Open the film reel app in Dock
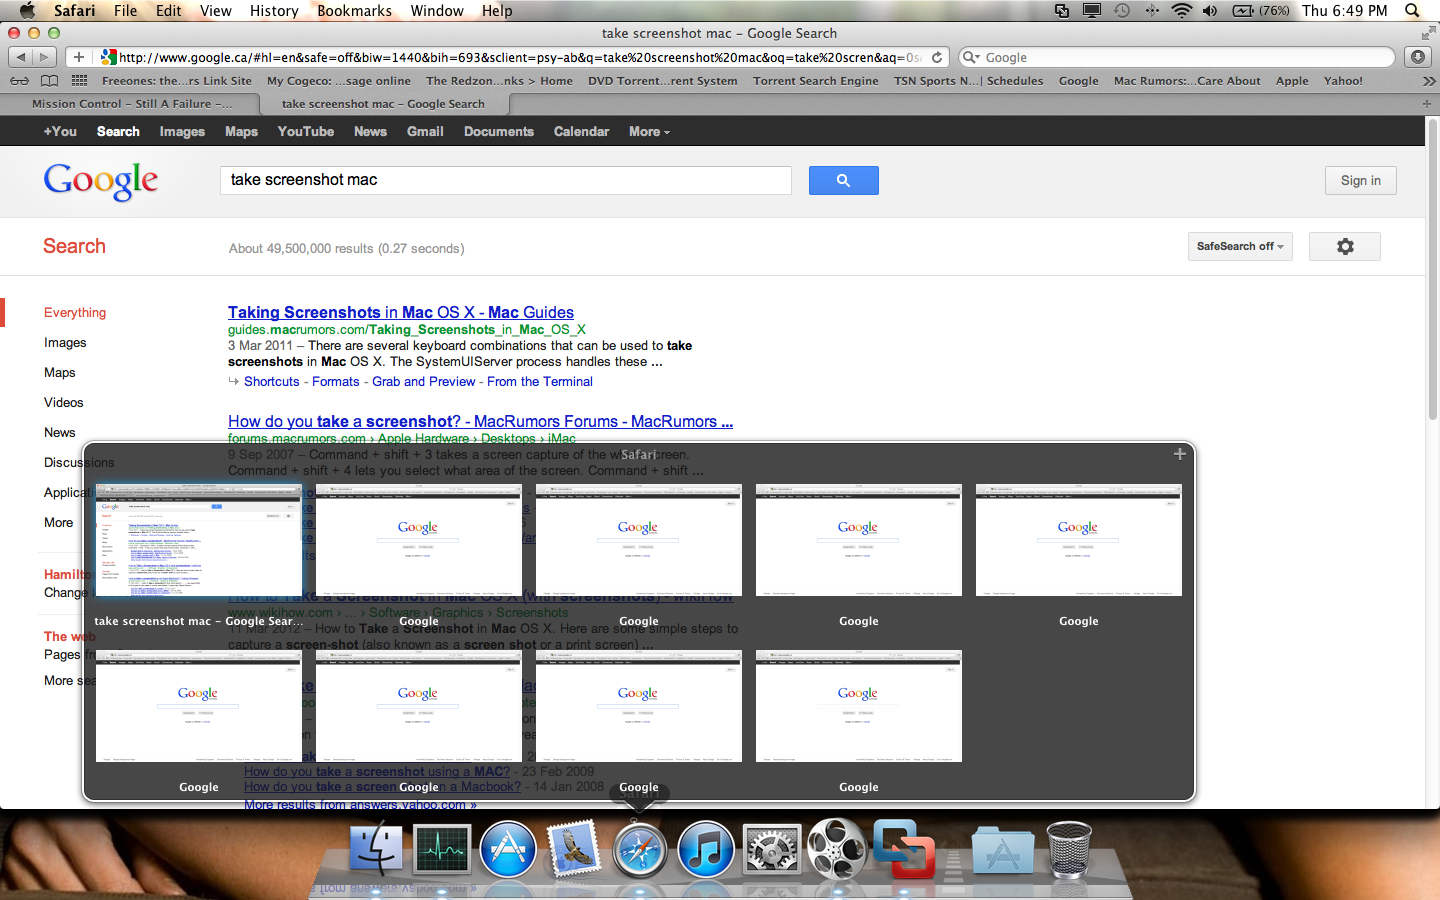This screenshot has width=1440, height=900. point(837,848)
